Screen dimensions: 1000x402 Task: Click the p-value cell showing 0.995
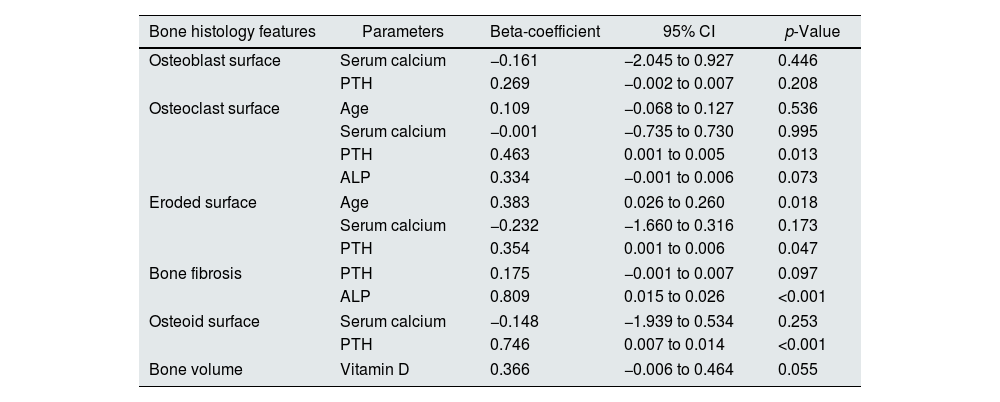[x=797, y=131]
